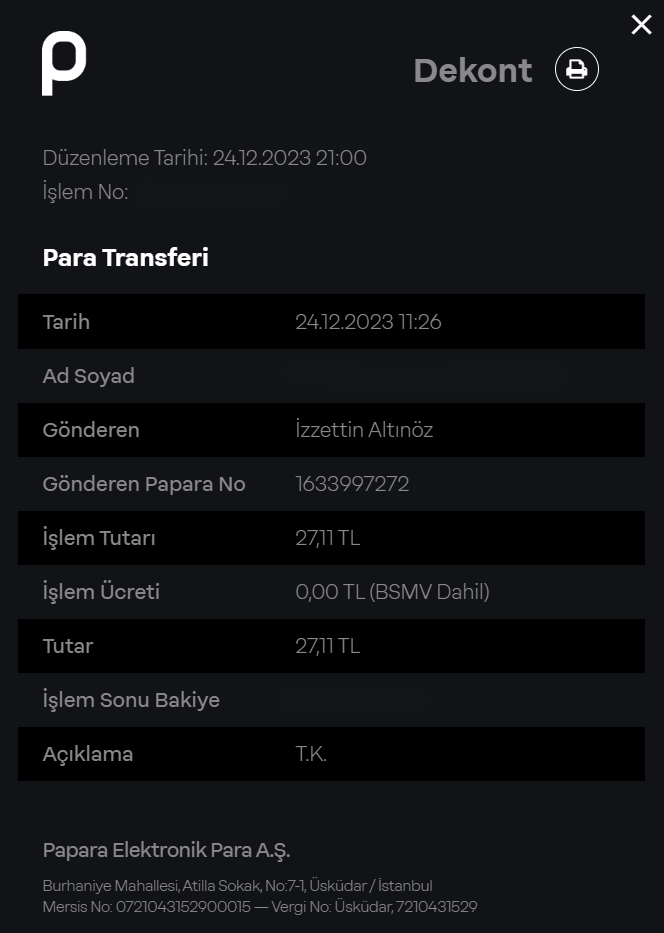Screen dimensions: 664x933
Task: Select the İşlem Ücreti value 0,00 TL
Action: pyautogui.click(x=330, y=592)
